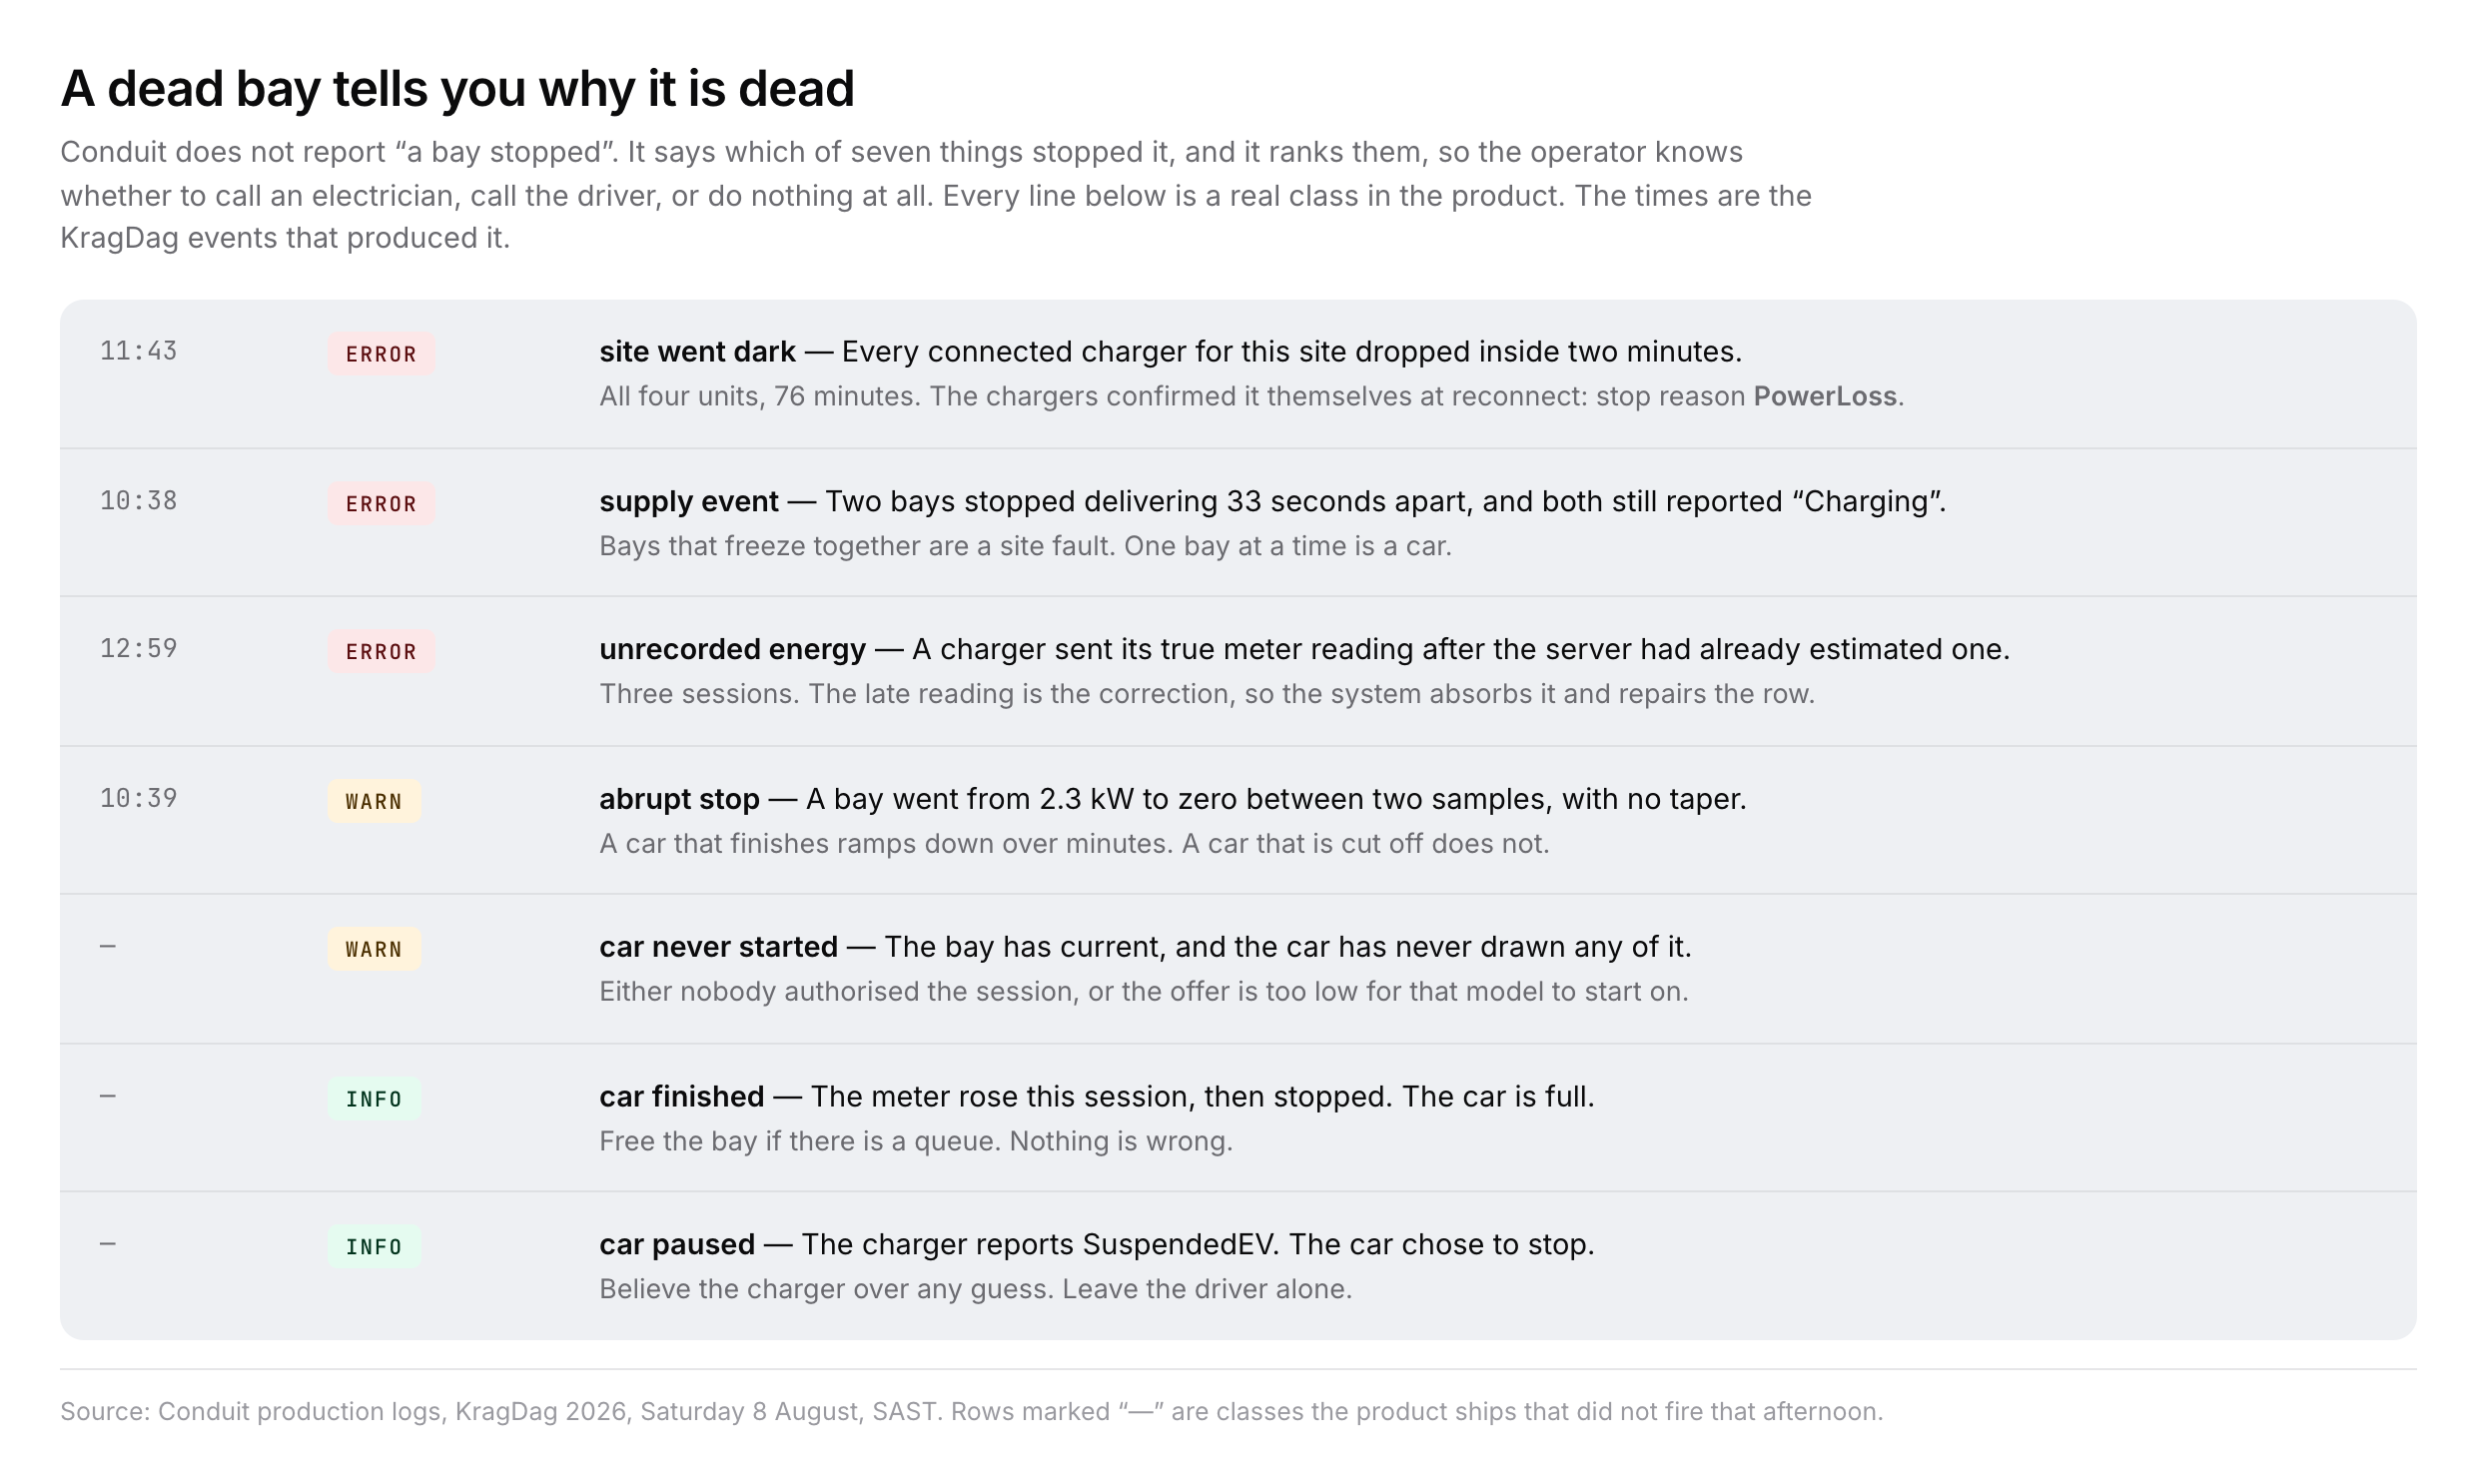Click the ERROR badge beside site went dark
This screenshot has height=1484, width=2477.
[381, 354]
